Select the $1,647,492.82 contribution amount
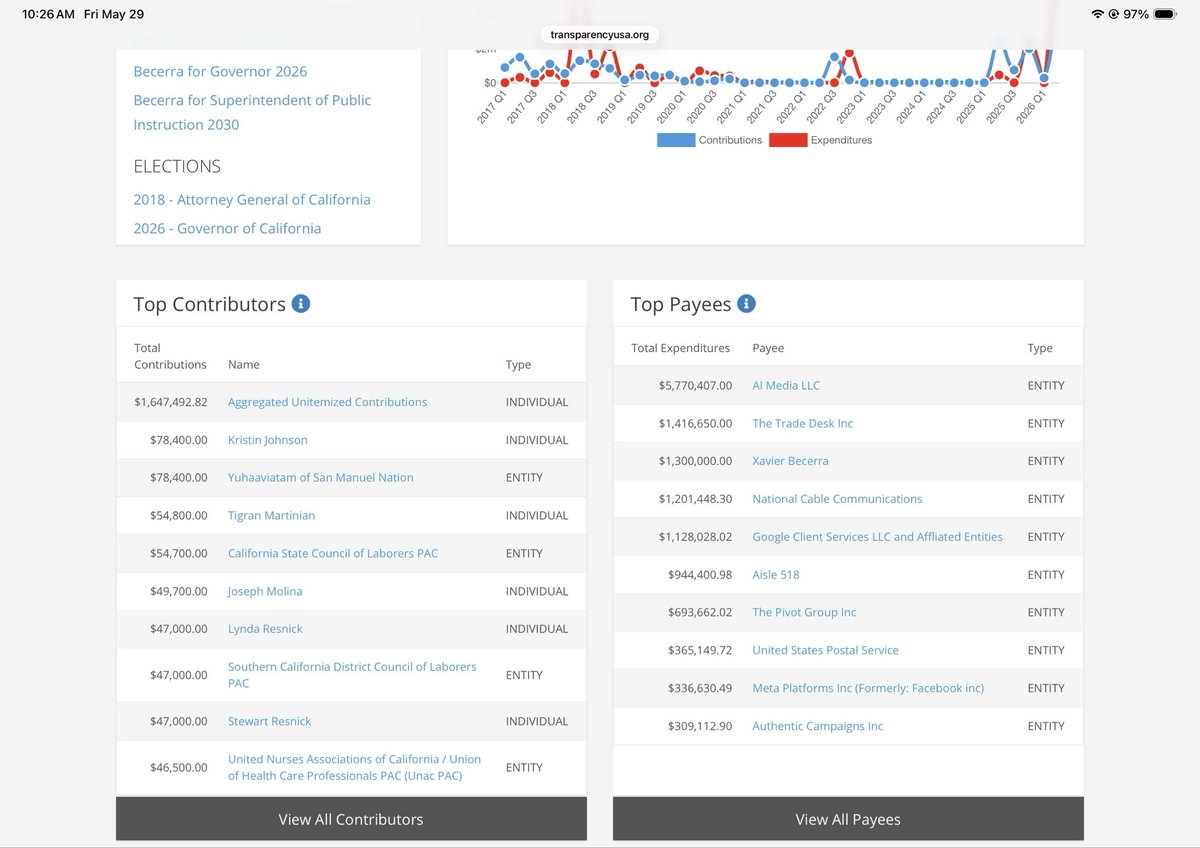Viewport: 1200px width, 848px height. 170,402
